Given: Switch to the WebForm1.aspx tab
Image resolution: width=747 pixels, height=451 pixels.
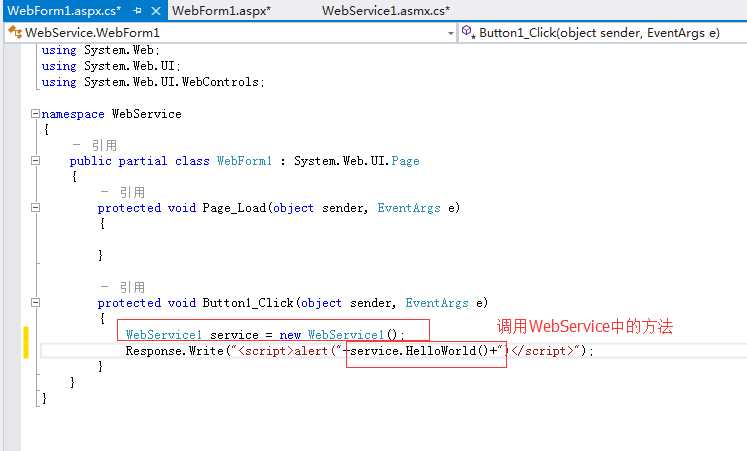Looking at the screenshot, I should pos(222,10).
